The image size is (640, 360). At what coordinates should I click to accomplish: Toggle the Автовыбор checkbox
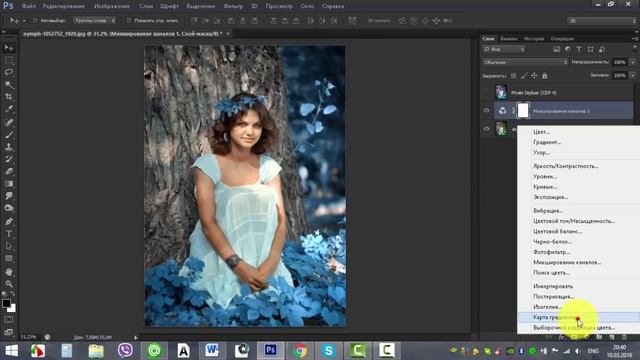click(x=35, y=20)
